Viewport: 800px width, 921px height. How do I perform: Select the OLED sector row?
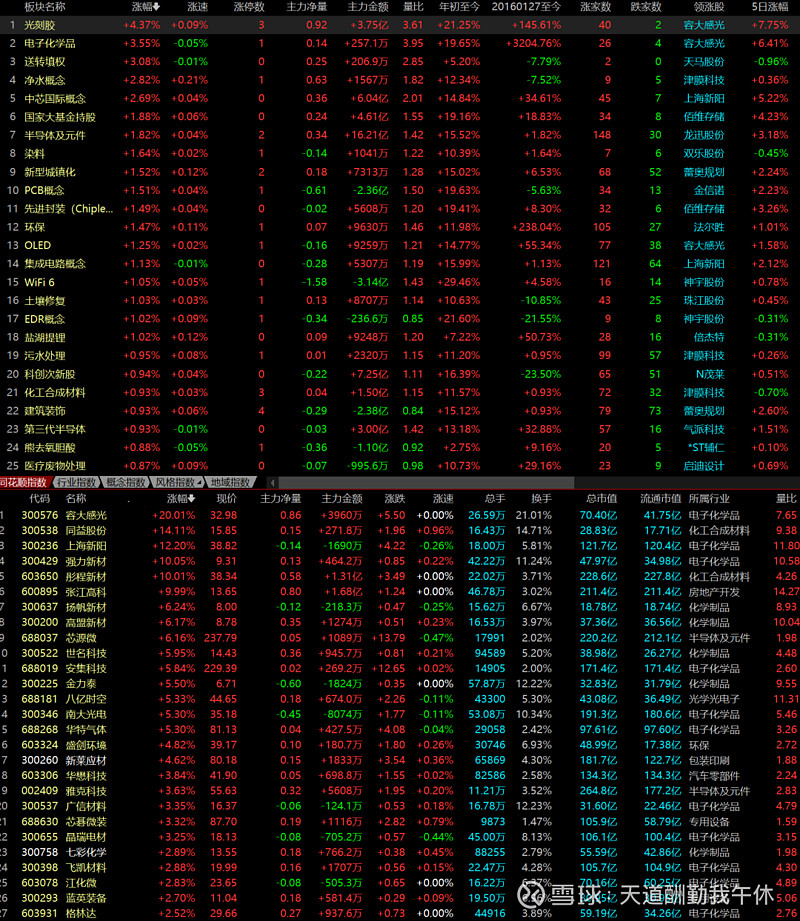pos(400,246)
